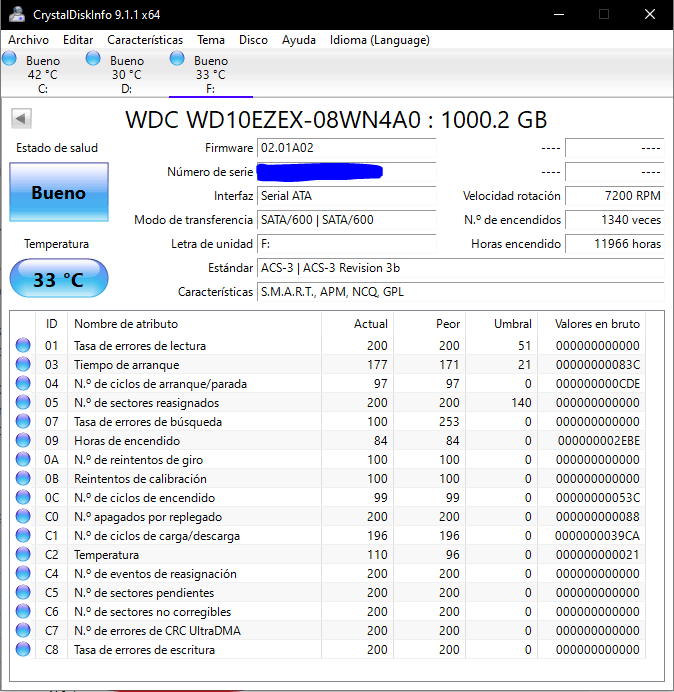
Task: Click status orb of attribute 03 Tiempo de arranque
Action: coord(23,364)
